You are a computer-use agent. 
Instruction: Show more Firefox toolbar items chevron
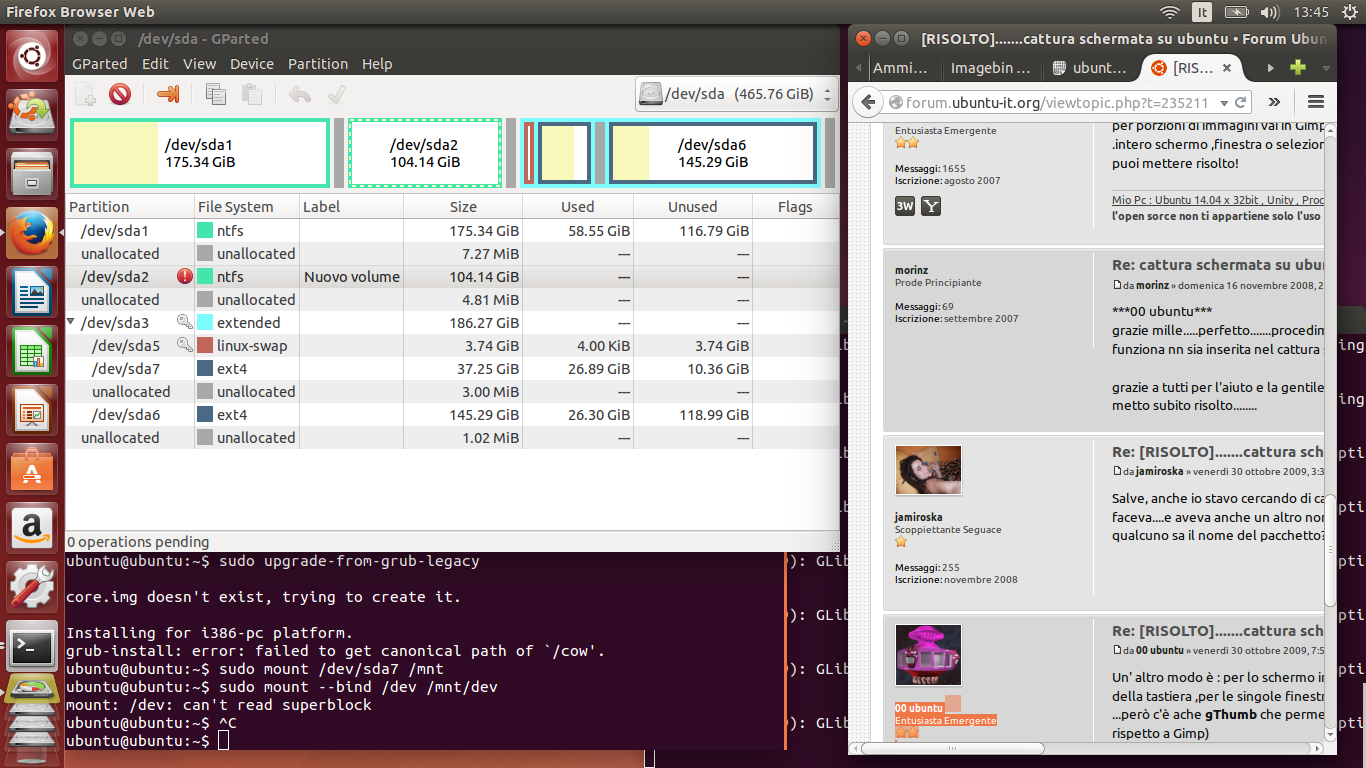(1274, 102)
